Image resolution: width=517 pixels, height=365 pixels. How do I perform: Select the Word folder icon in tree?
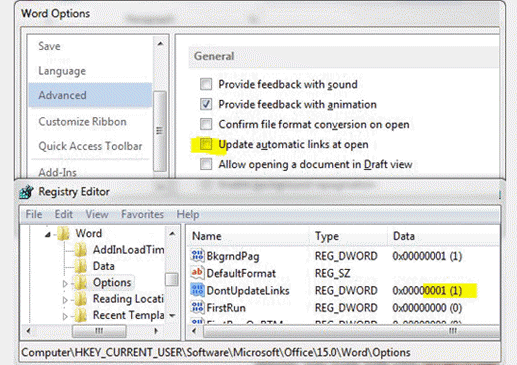click(x=63, y=233)
